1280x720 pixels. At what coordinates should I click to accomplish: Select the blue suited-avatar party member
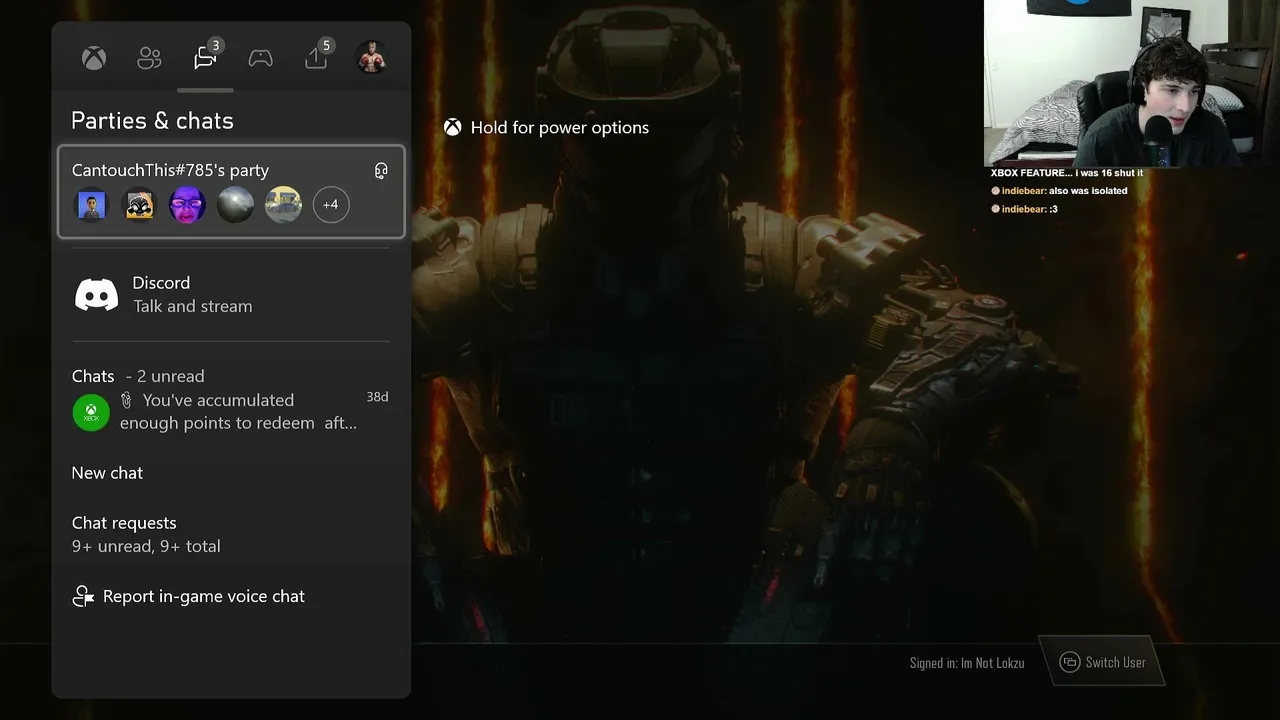click(x=92, y=205)
